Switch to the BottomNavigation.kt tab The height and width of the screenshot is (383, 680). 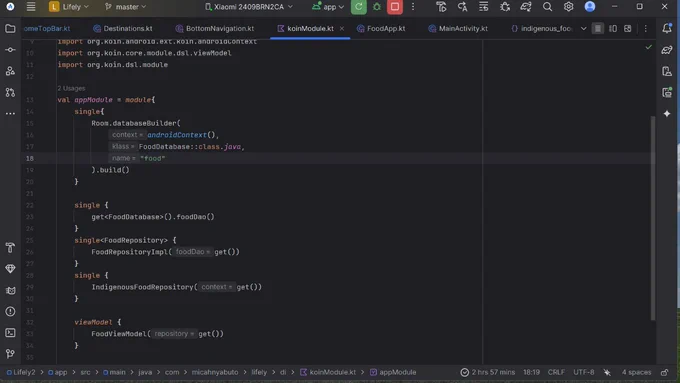click(215, 29)
